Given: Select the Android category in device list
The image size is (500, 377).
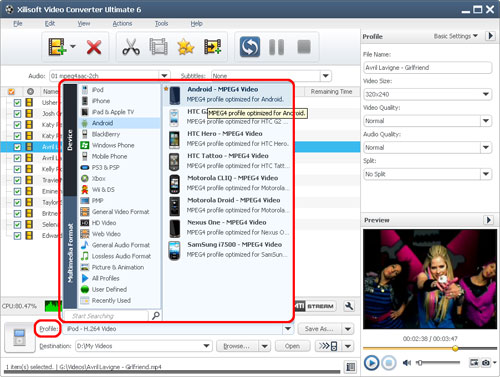Looking at the screenshot, I should tap(120, 123).
